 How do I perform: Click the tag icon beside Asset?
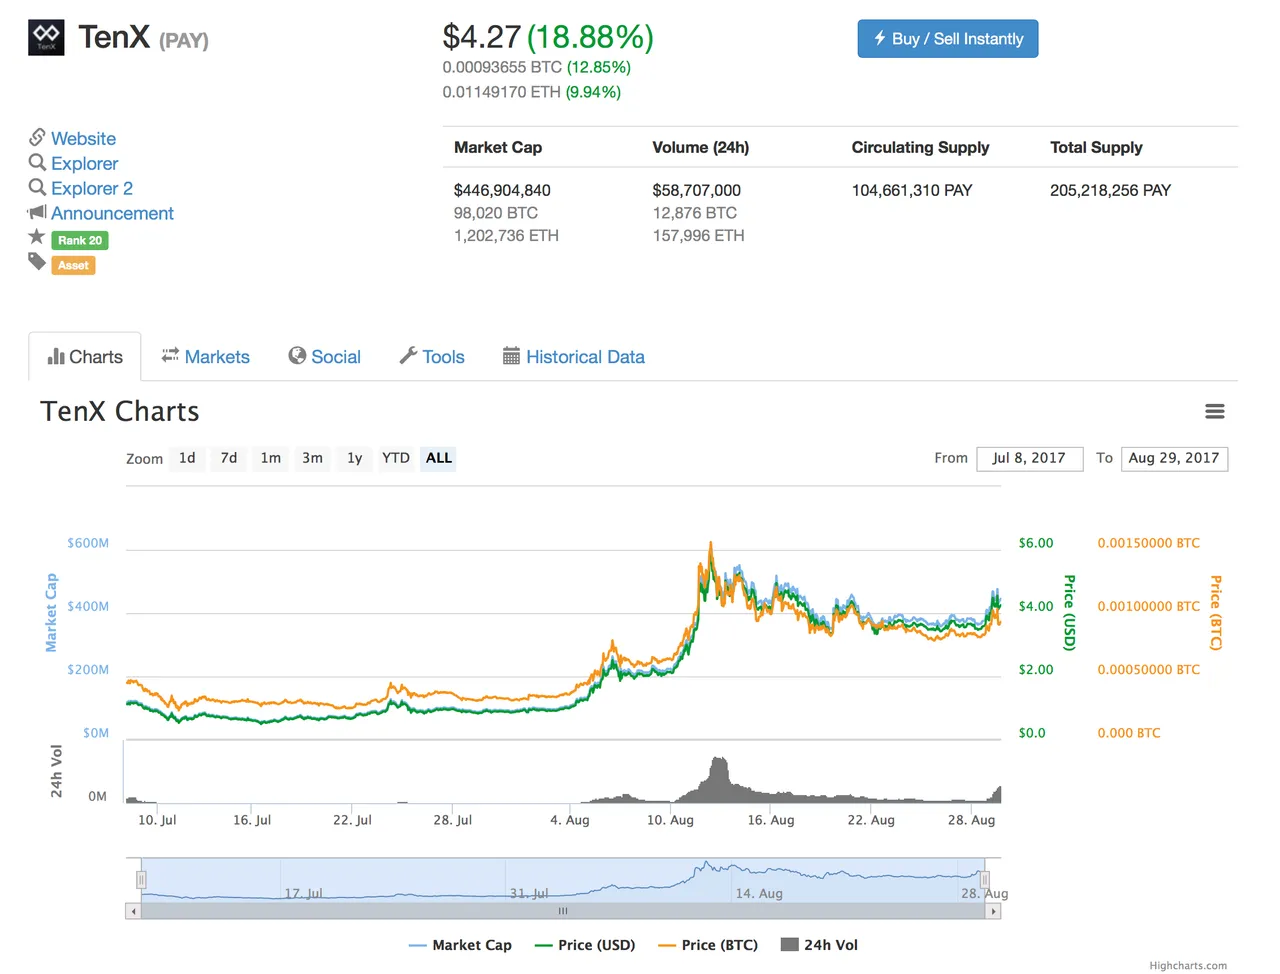pos(37,262)
